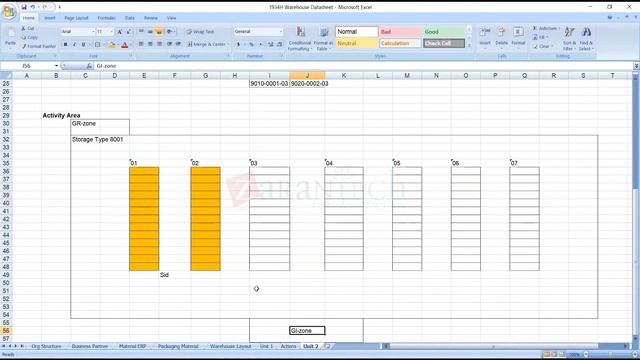Open Find & Select

coord(586,39)
